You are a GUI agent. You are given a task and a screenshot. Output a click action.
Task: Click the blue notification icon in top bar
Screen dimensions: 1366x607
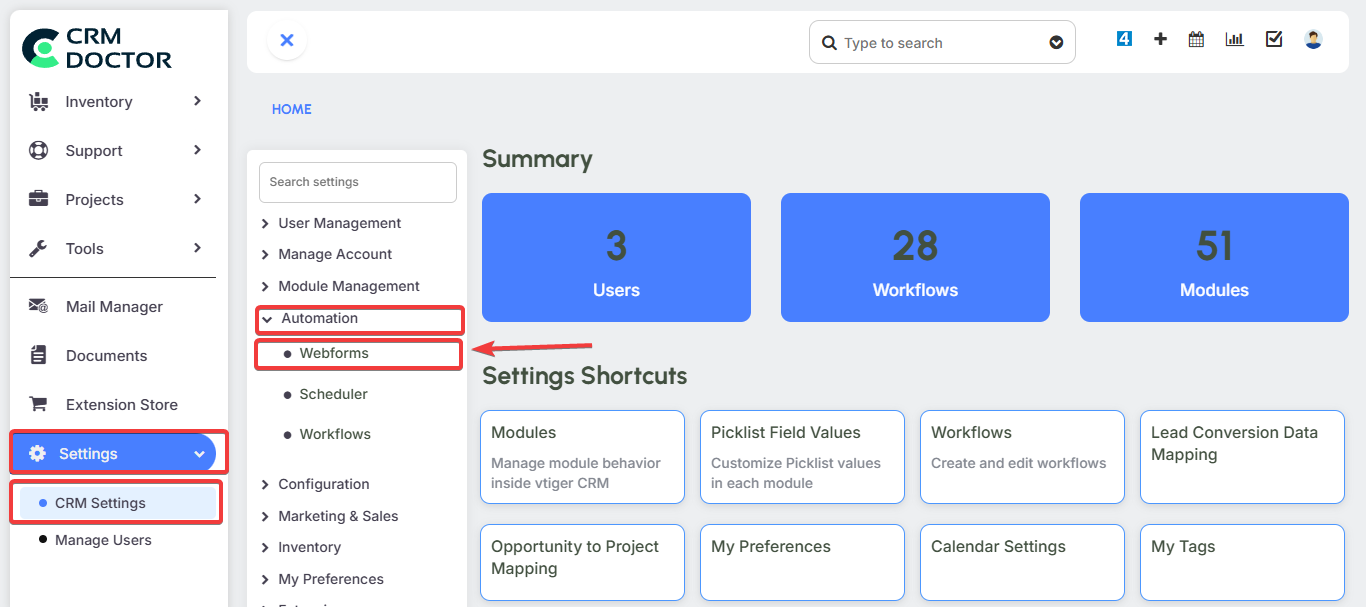(1124, 39)
